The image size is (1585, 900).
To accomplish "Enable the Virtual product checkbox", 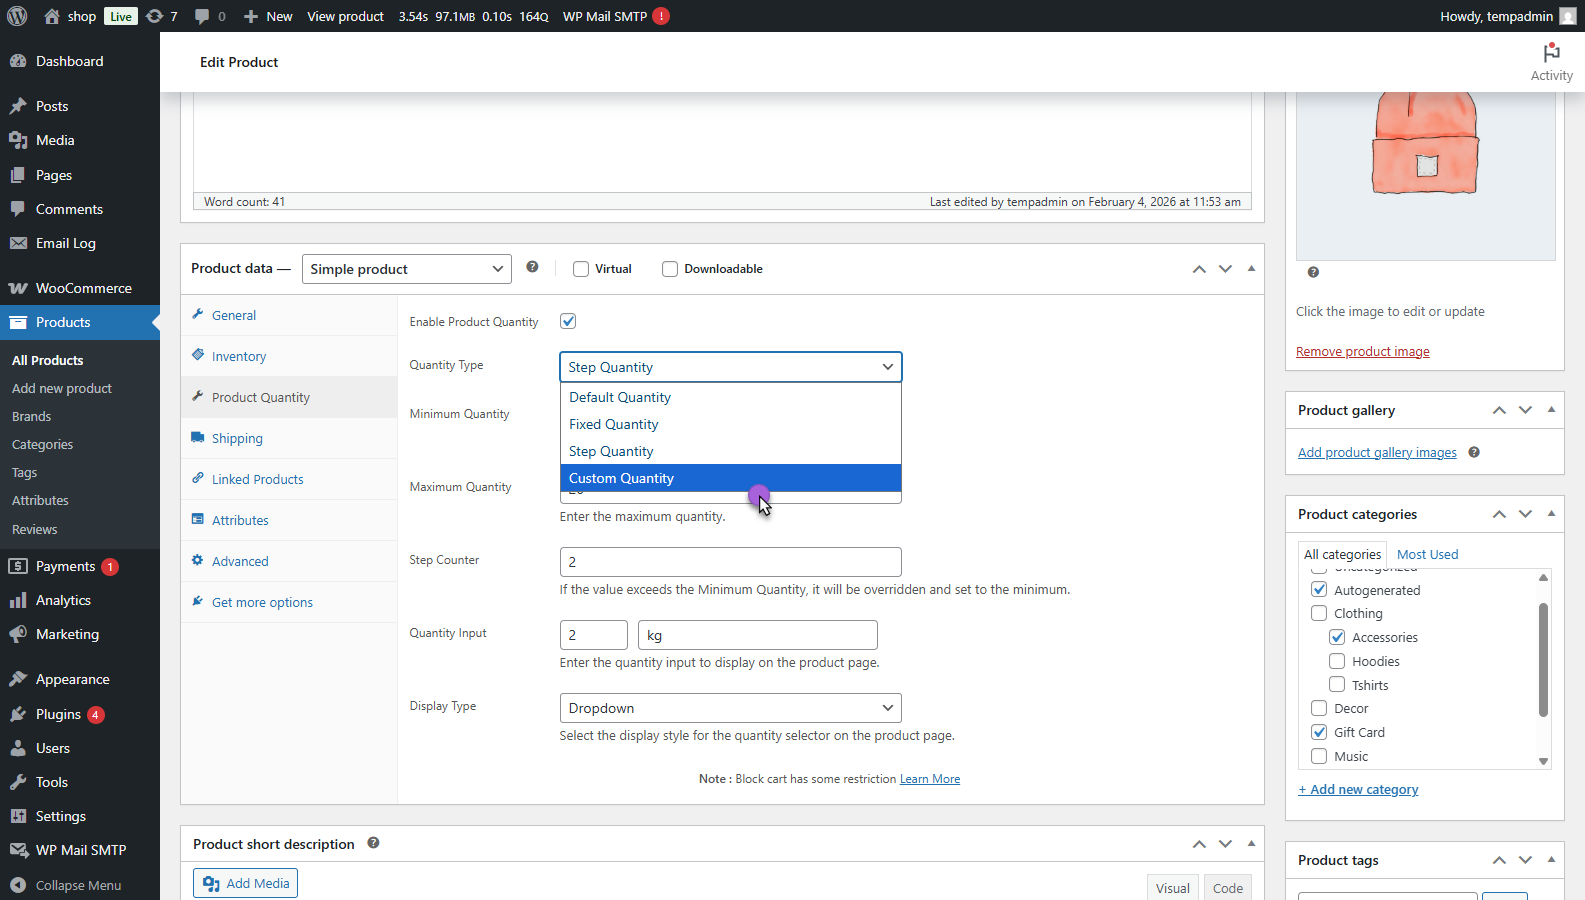I will coord(581,269).
